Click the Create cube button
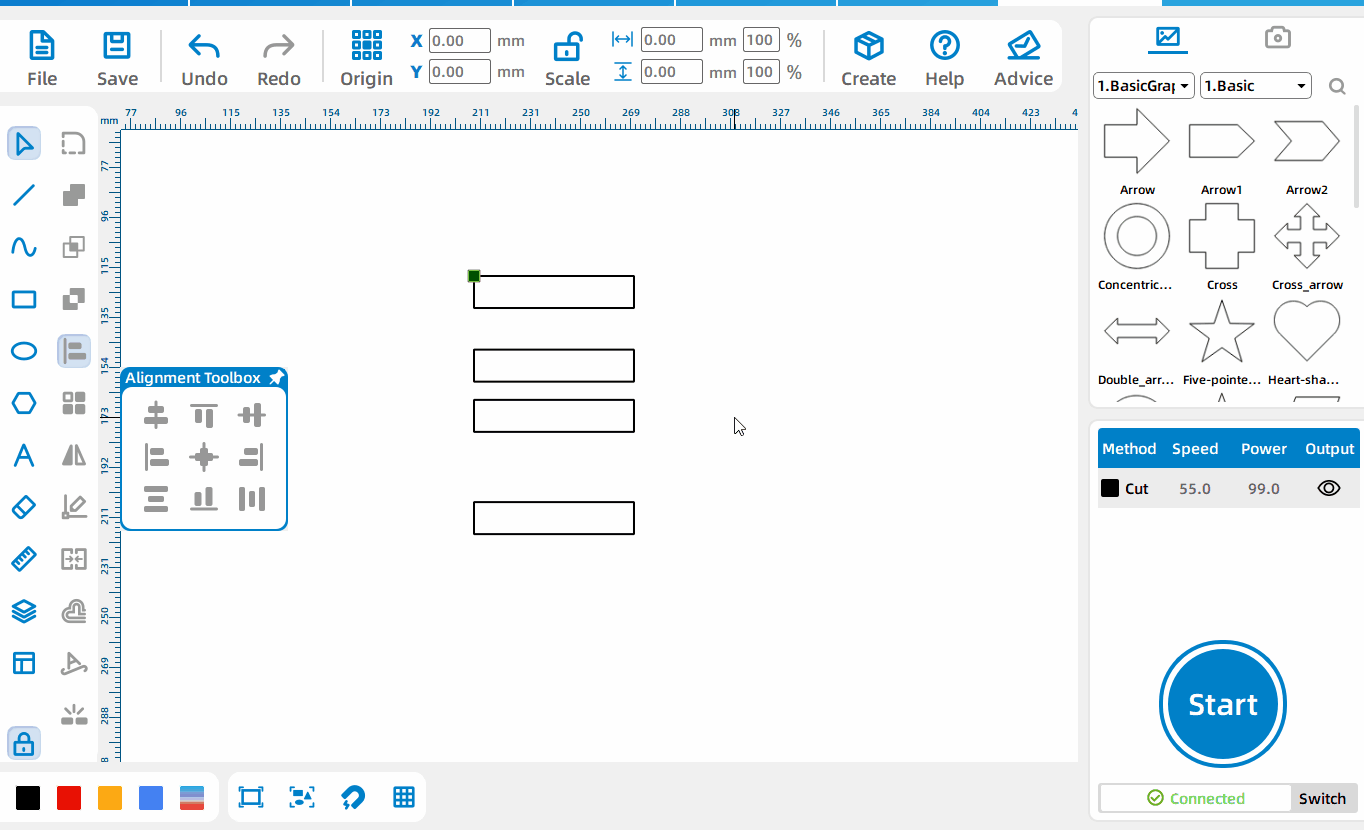The height and width of the screenshot is (830, 1364). point(868,59)
